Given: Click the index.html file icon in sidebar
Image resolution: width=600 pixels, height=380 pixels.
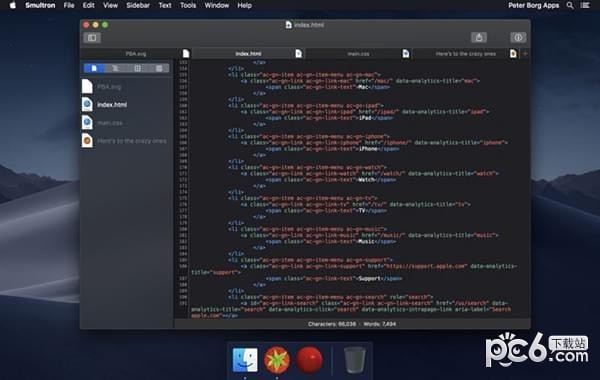Looking at the screenshot, I should (x=87, y=104).
